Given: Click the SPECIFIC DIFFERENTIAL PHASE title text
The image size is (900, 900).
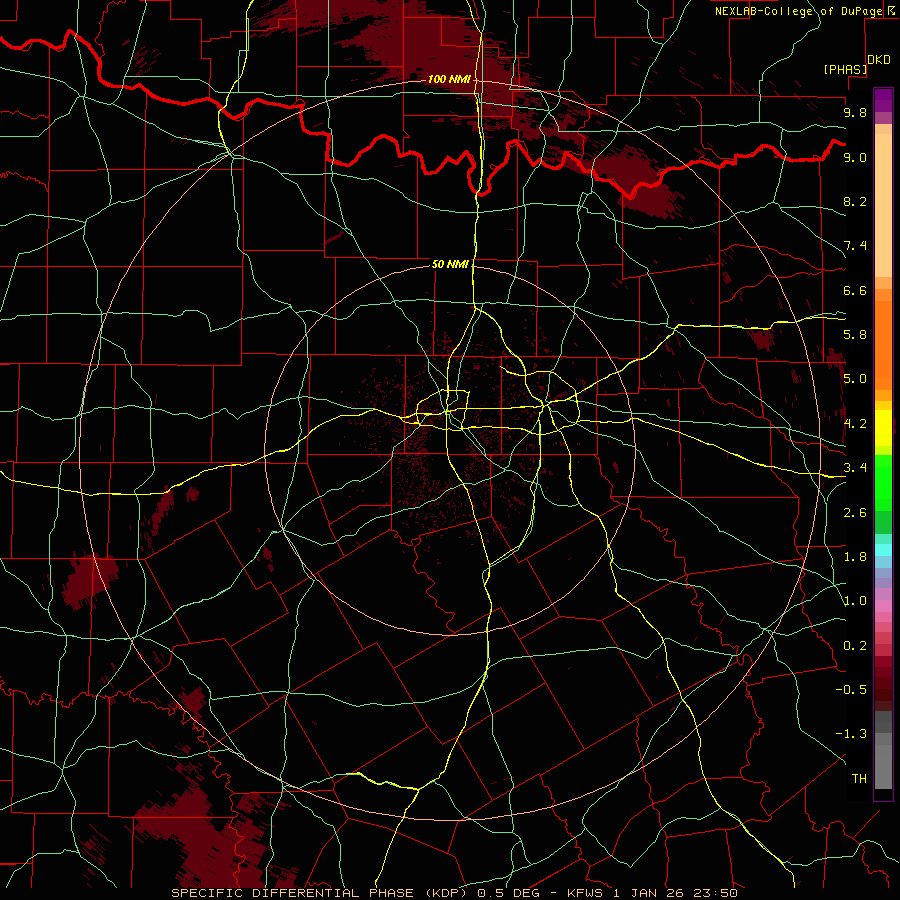Looking at the screenshot, I should [292, 893].
